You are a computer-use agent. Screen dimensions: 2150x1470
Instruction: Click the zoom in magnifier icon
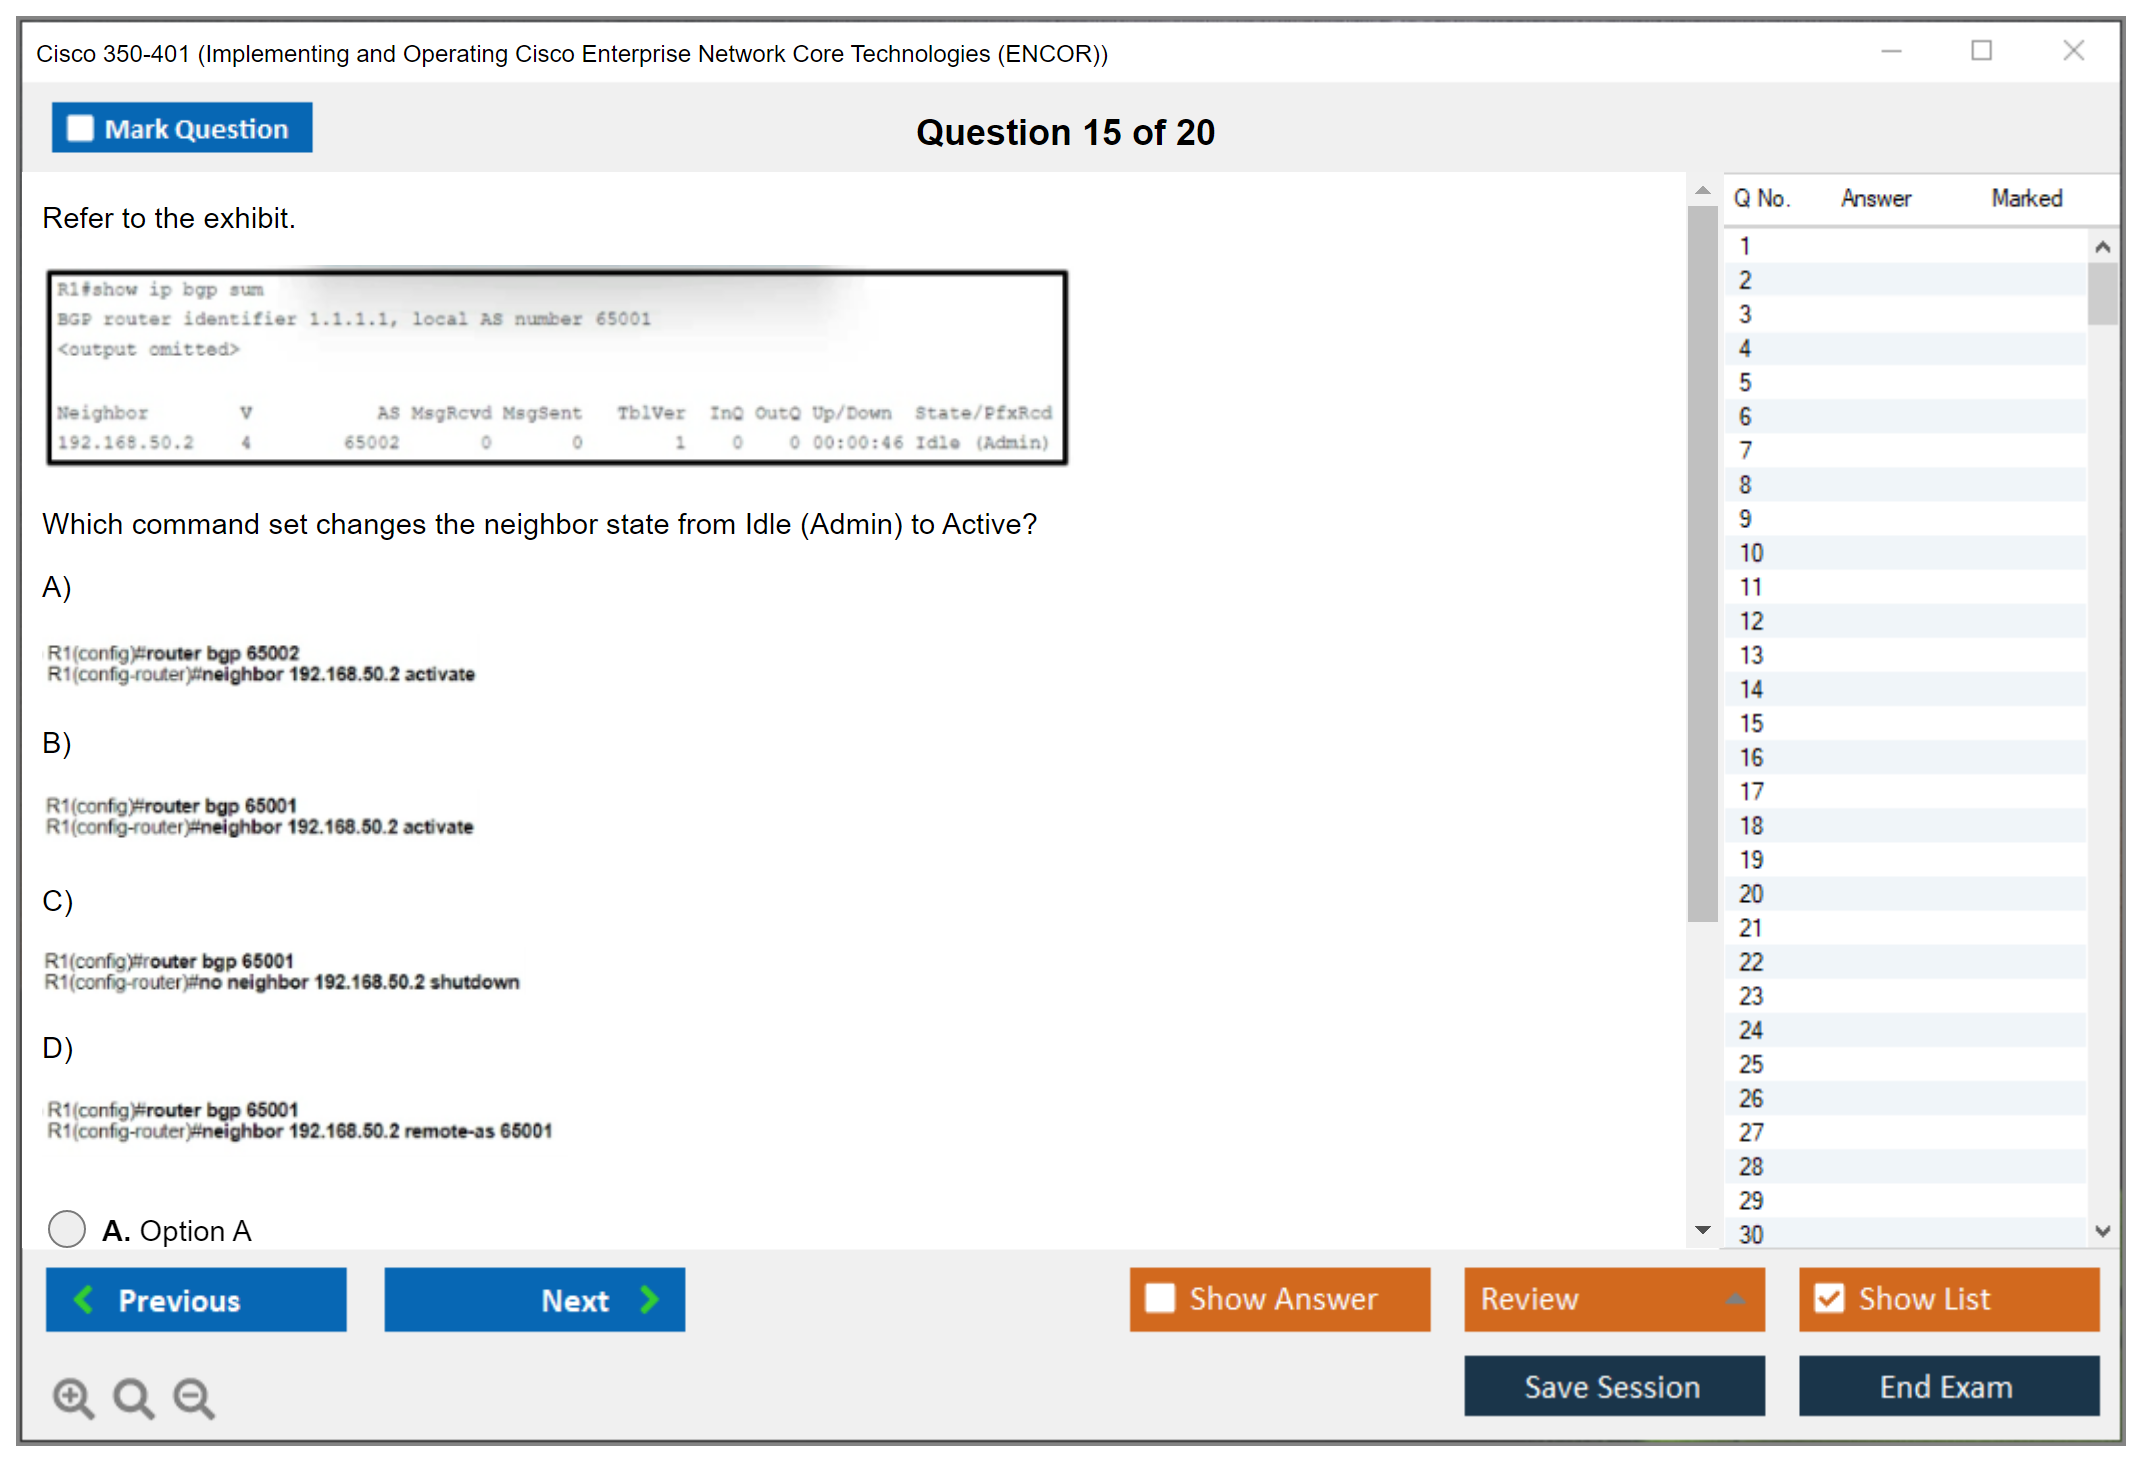coord(73,1397)
